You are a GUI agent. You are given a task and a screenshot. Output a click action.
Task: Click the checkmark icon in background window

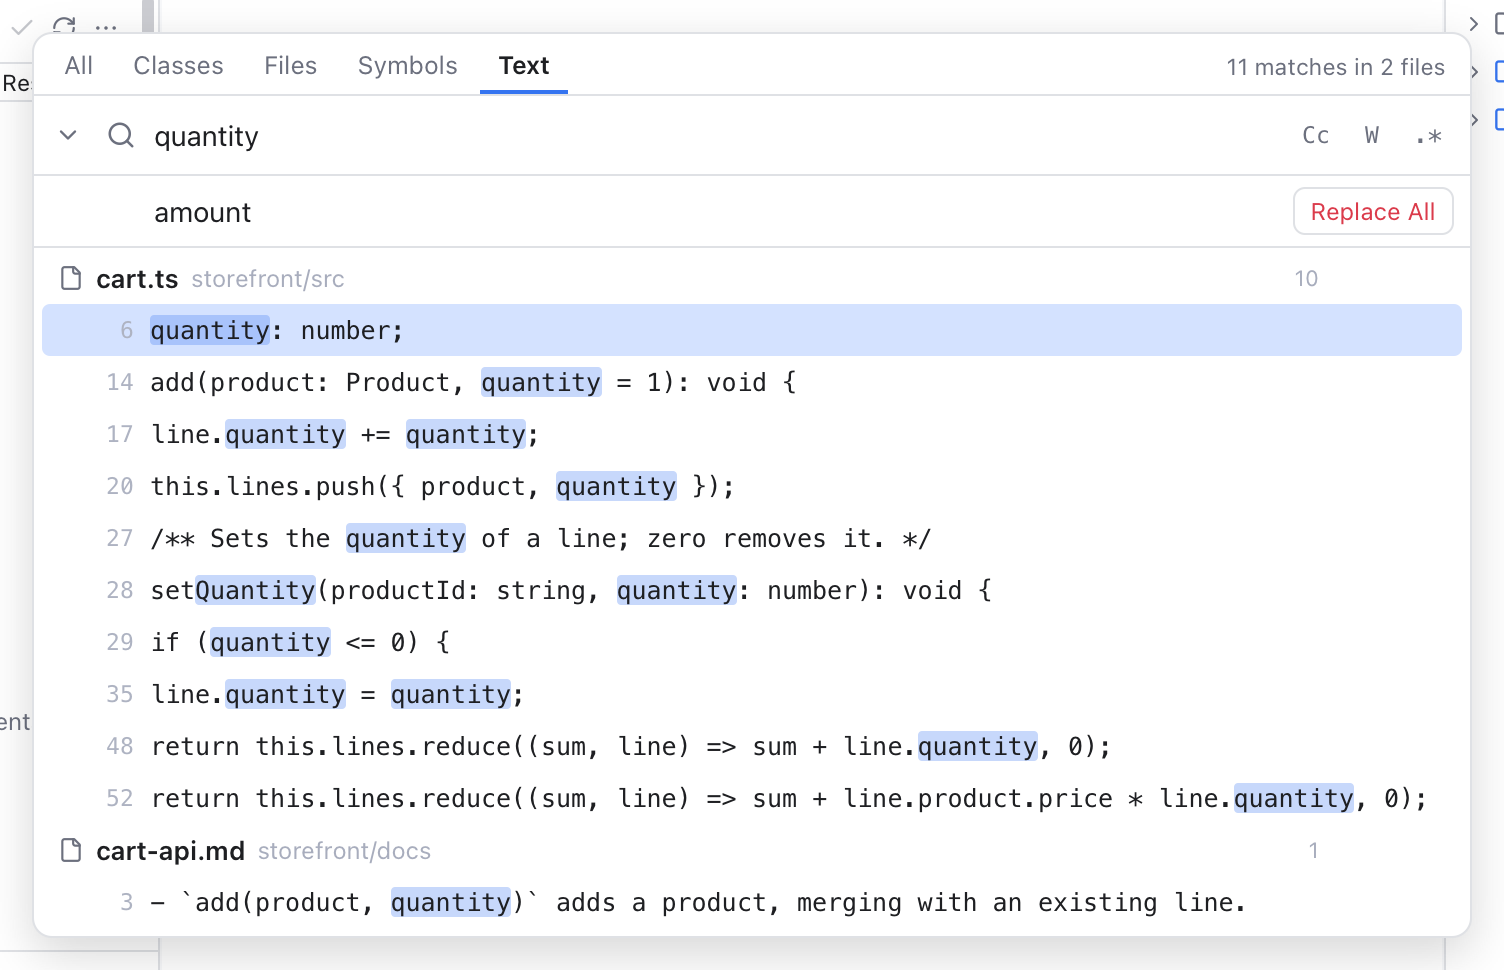[22, 27]
